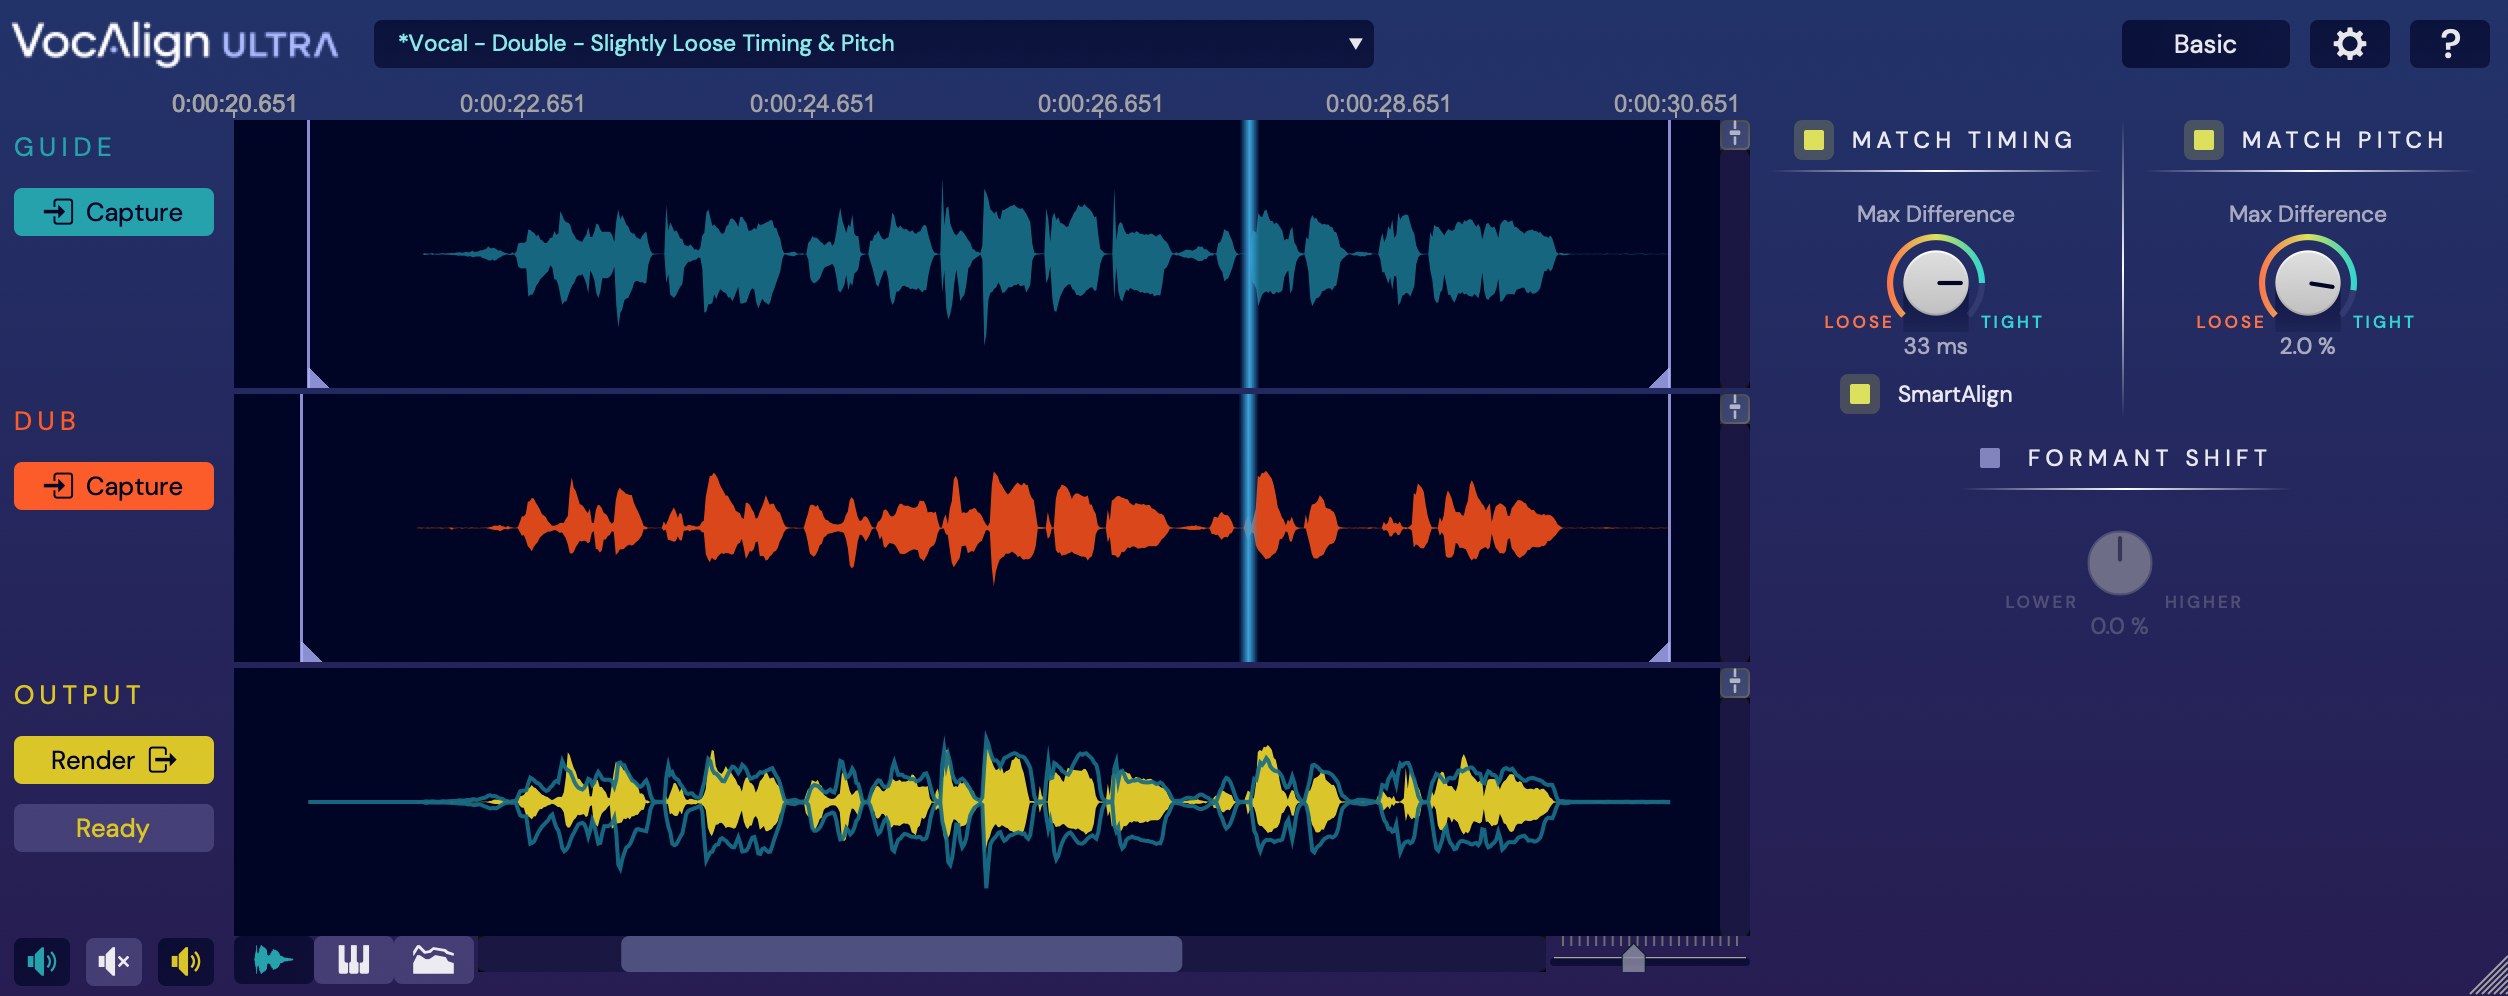
Task: Click the help question mark icon
Action: click(x=2449, y=44)
